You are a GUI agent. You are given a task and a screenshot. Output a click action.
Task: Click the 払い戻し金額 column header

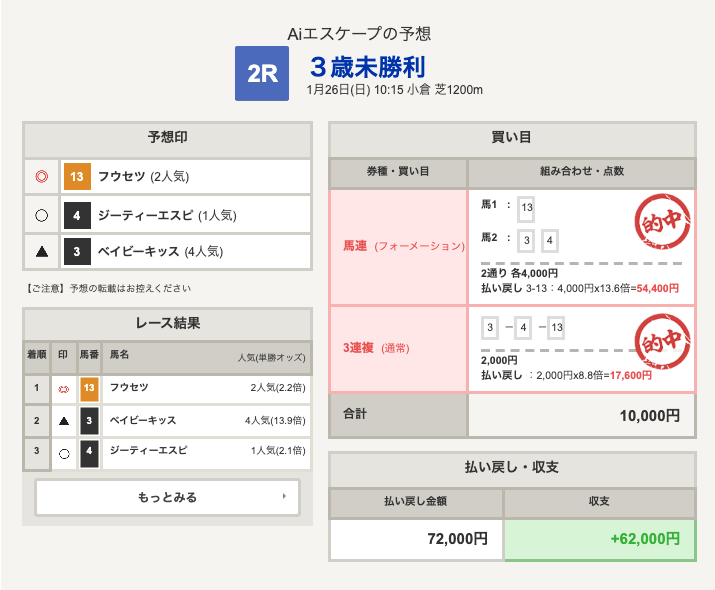[x=415, y=502]
